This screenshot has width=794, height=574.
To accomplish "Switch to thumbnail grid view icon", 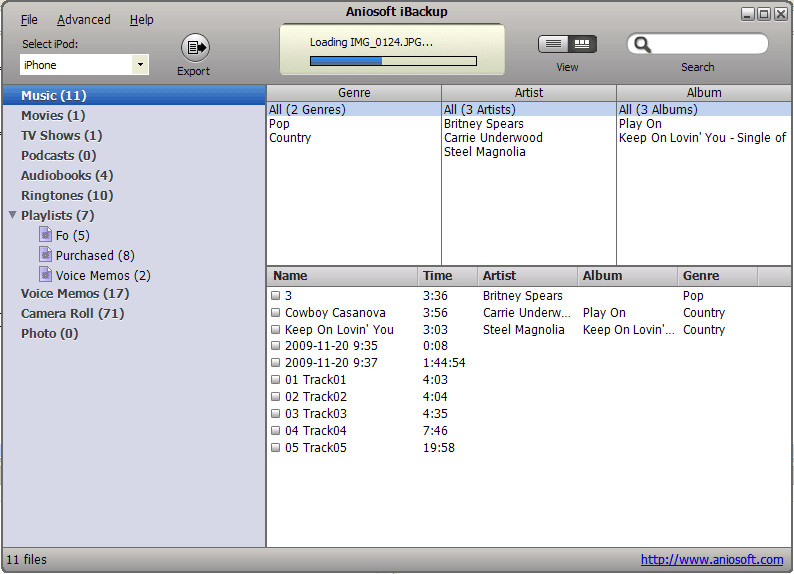I will [x=582, y=44].
